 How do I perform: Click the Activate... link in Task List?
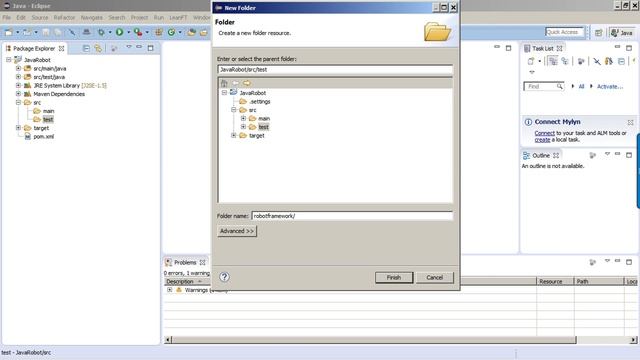point(610,87)
